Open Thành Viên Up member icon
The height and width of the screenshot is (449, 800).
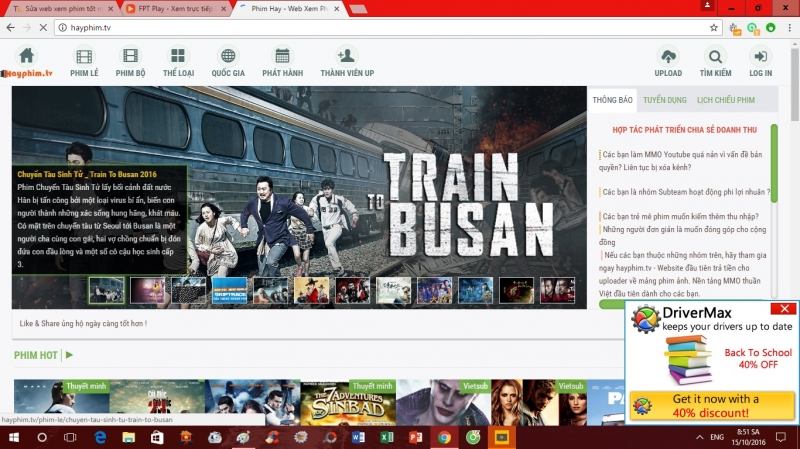point(346,56)
